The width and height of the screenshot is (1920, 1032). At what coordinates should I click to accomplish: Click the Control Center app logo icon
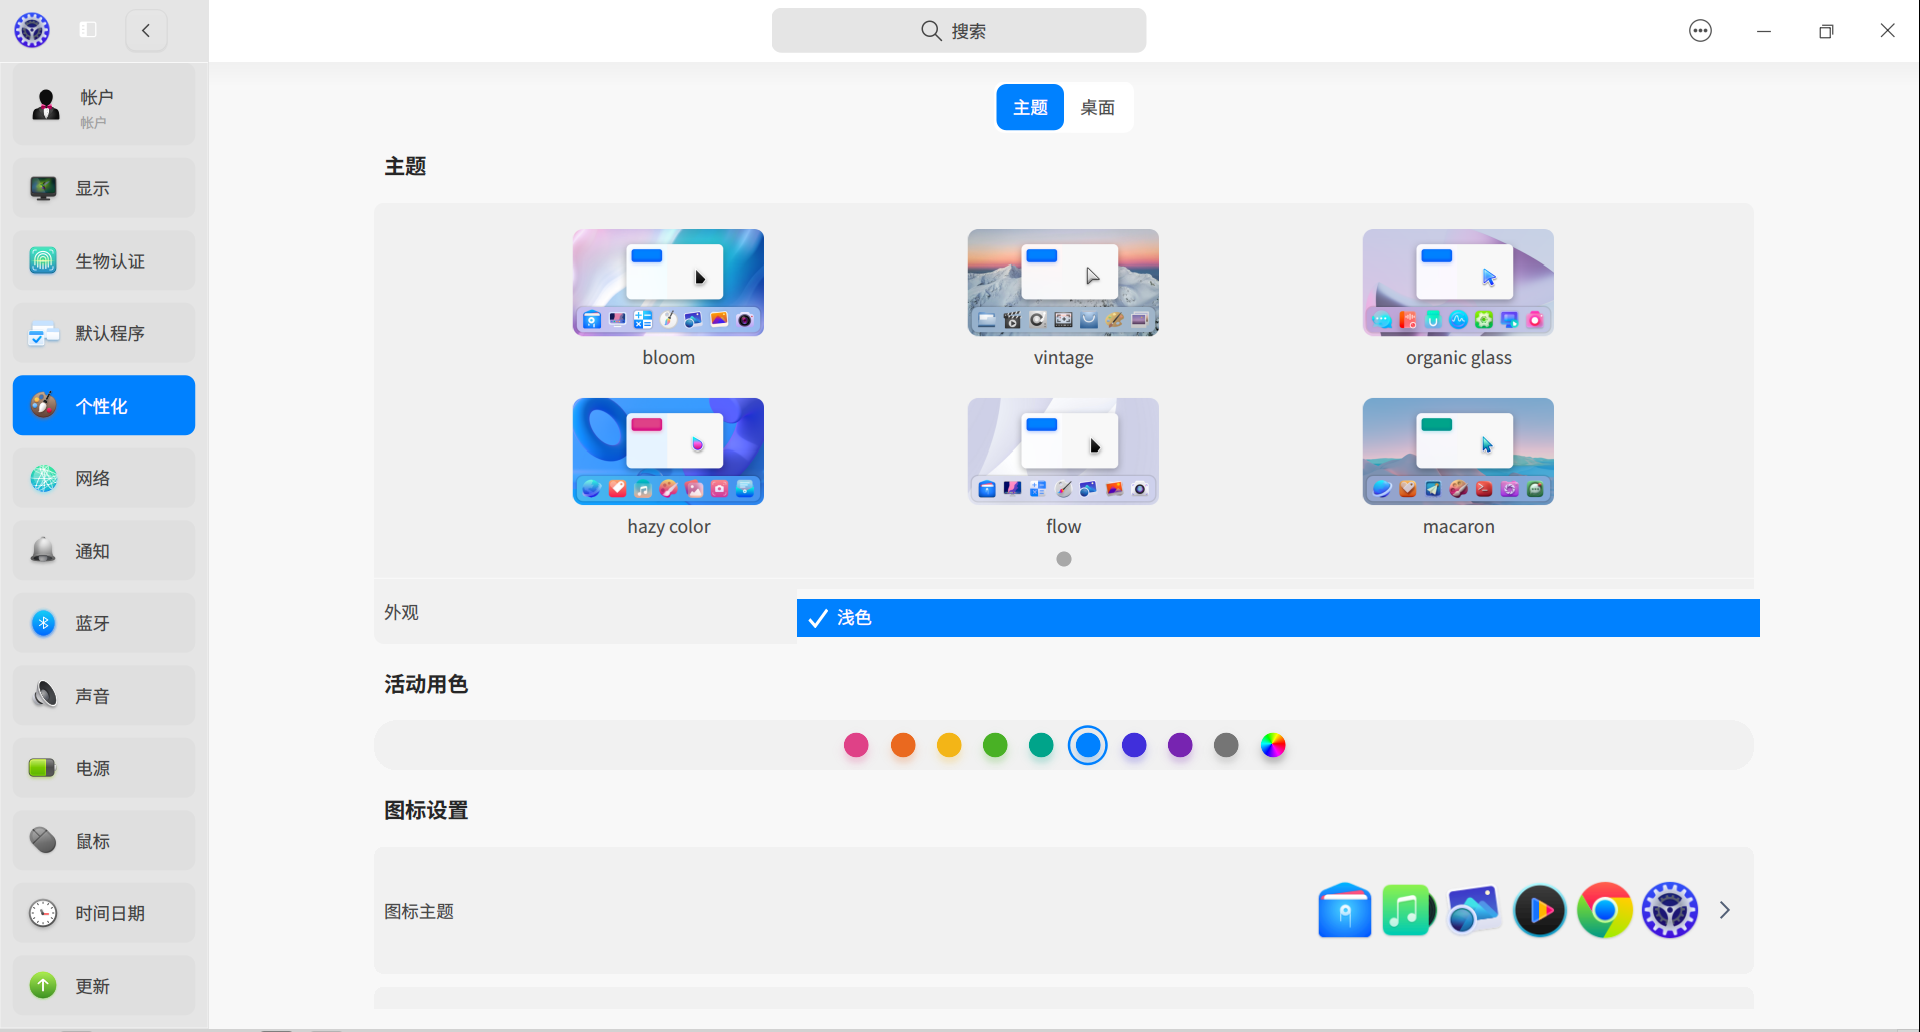32,30
